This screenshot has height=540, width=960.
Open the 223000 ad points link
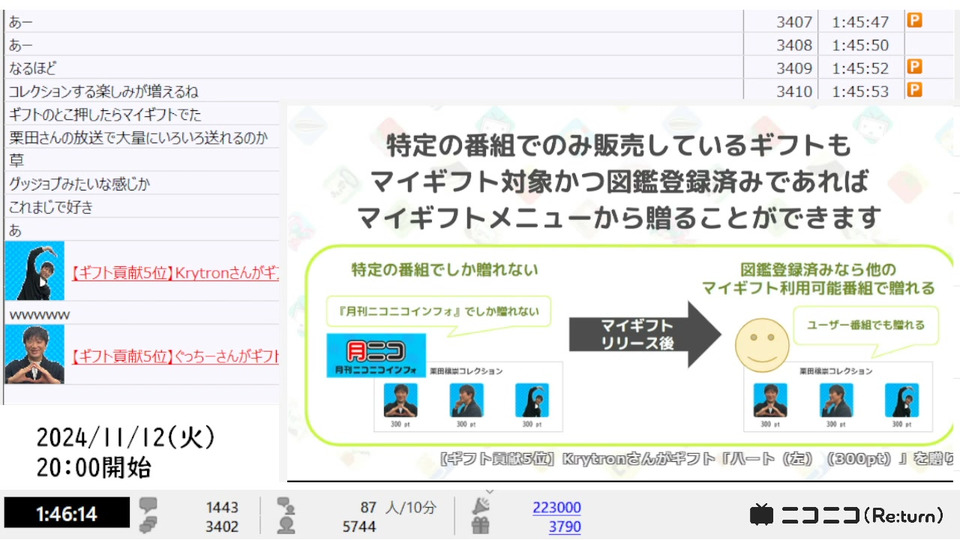point(557,507)
